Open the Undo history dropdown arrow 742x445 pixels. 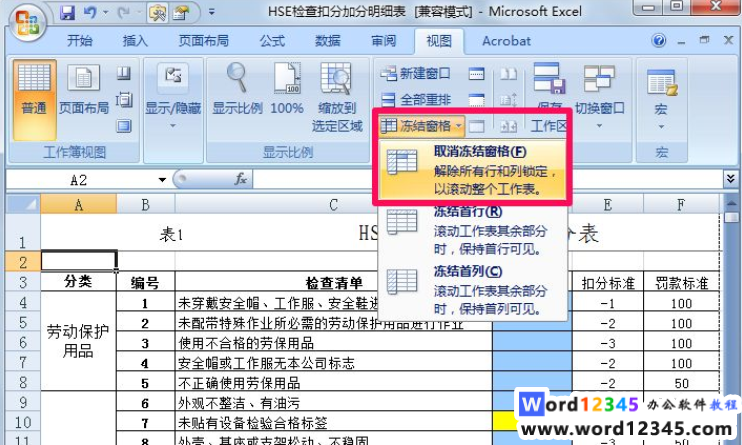click(106, 12)
